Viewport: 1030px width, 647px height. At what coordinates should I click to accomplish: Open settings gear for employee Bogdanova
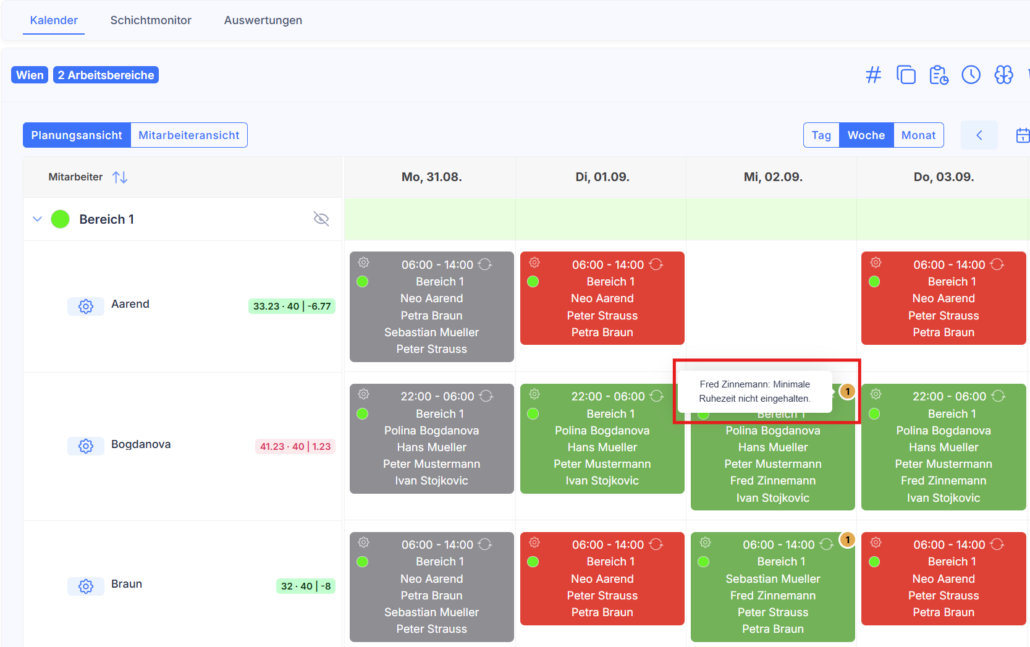[x=85, y=446]
